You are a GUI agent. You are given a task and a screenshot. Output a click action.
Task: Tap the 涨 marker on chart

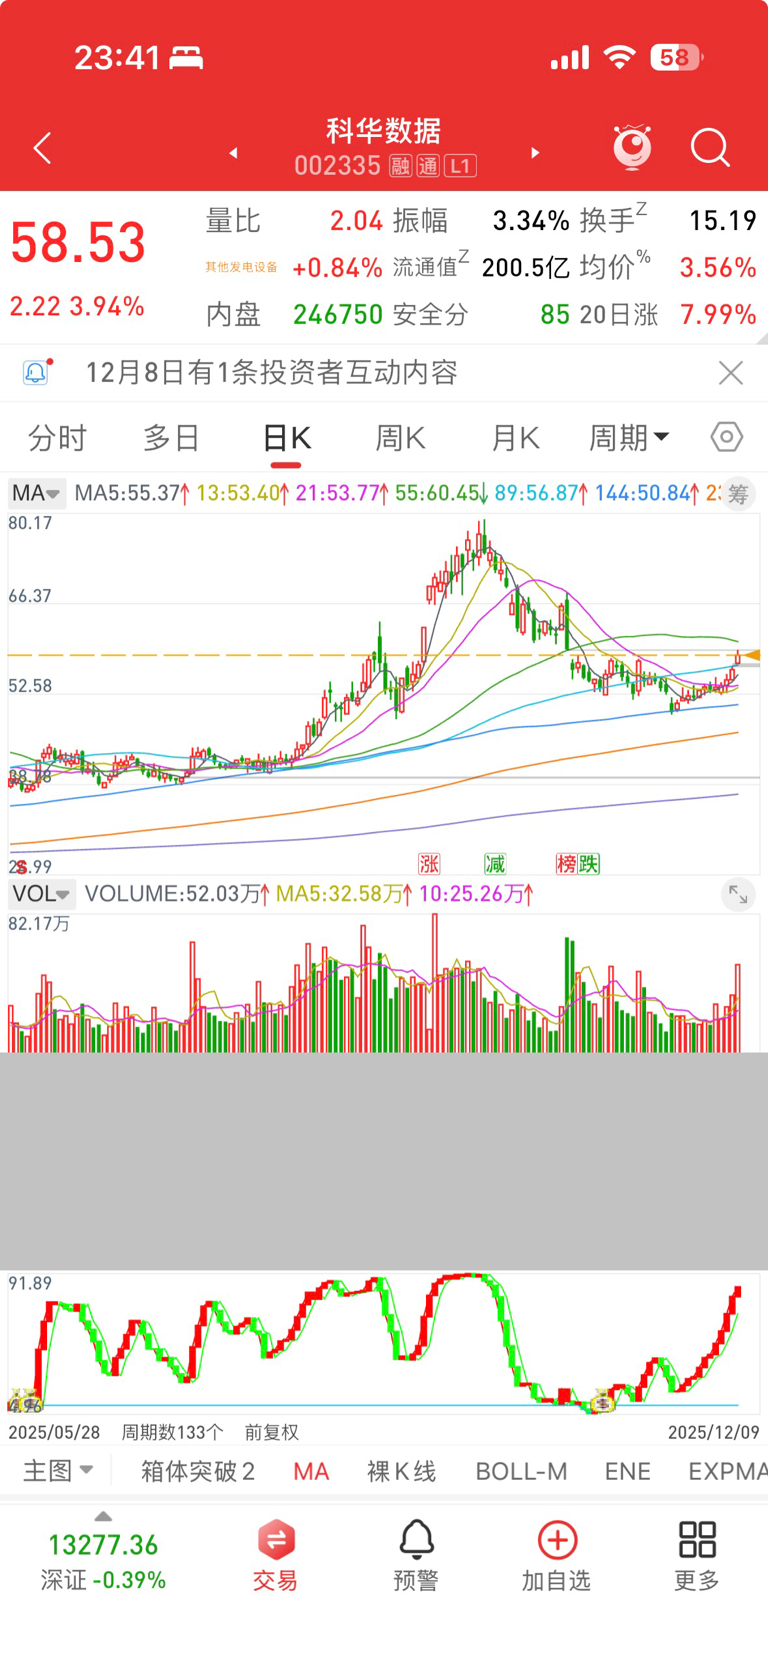pos(429,864)
